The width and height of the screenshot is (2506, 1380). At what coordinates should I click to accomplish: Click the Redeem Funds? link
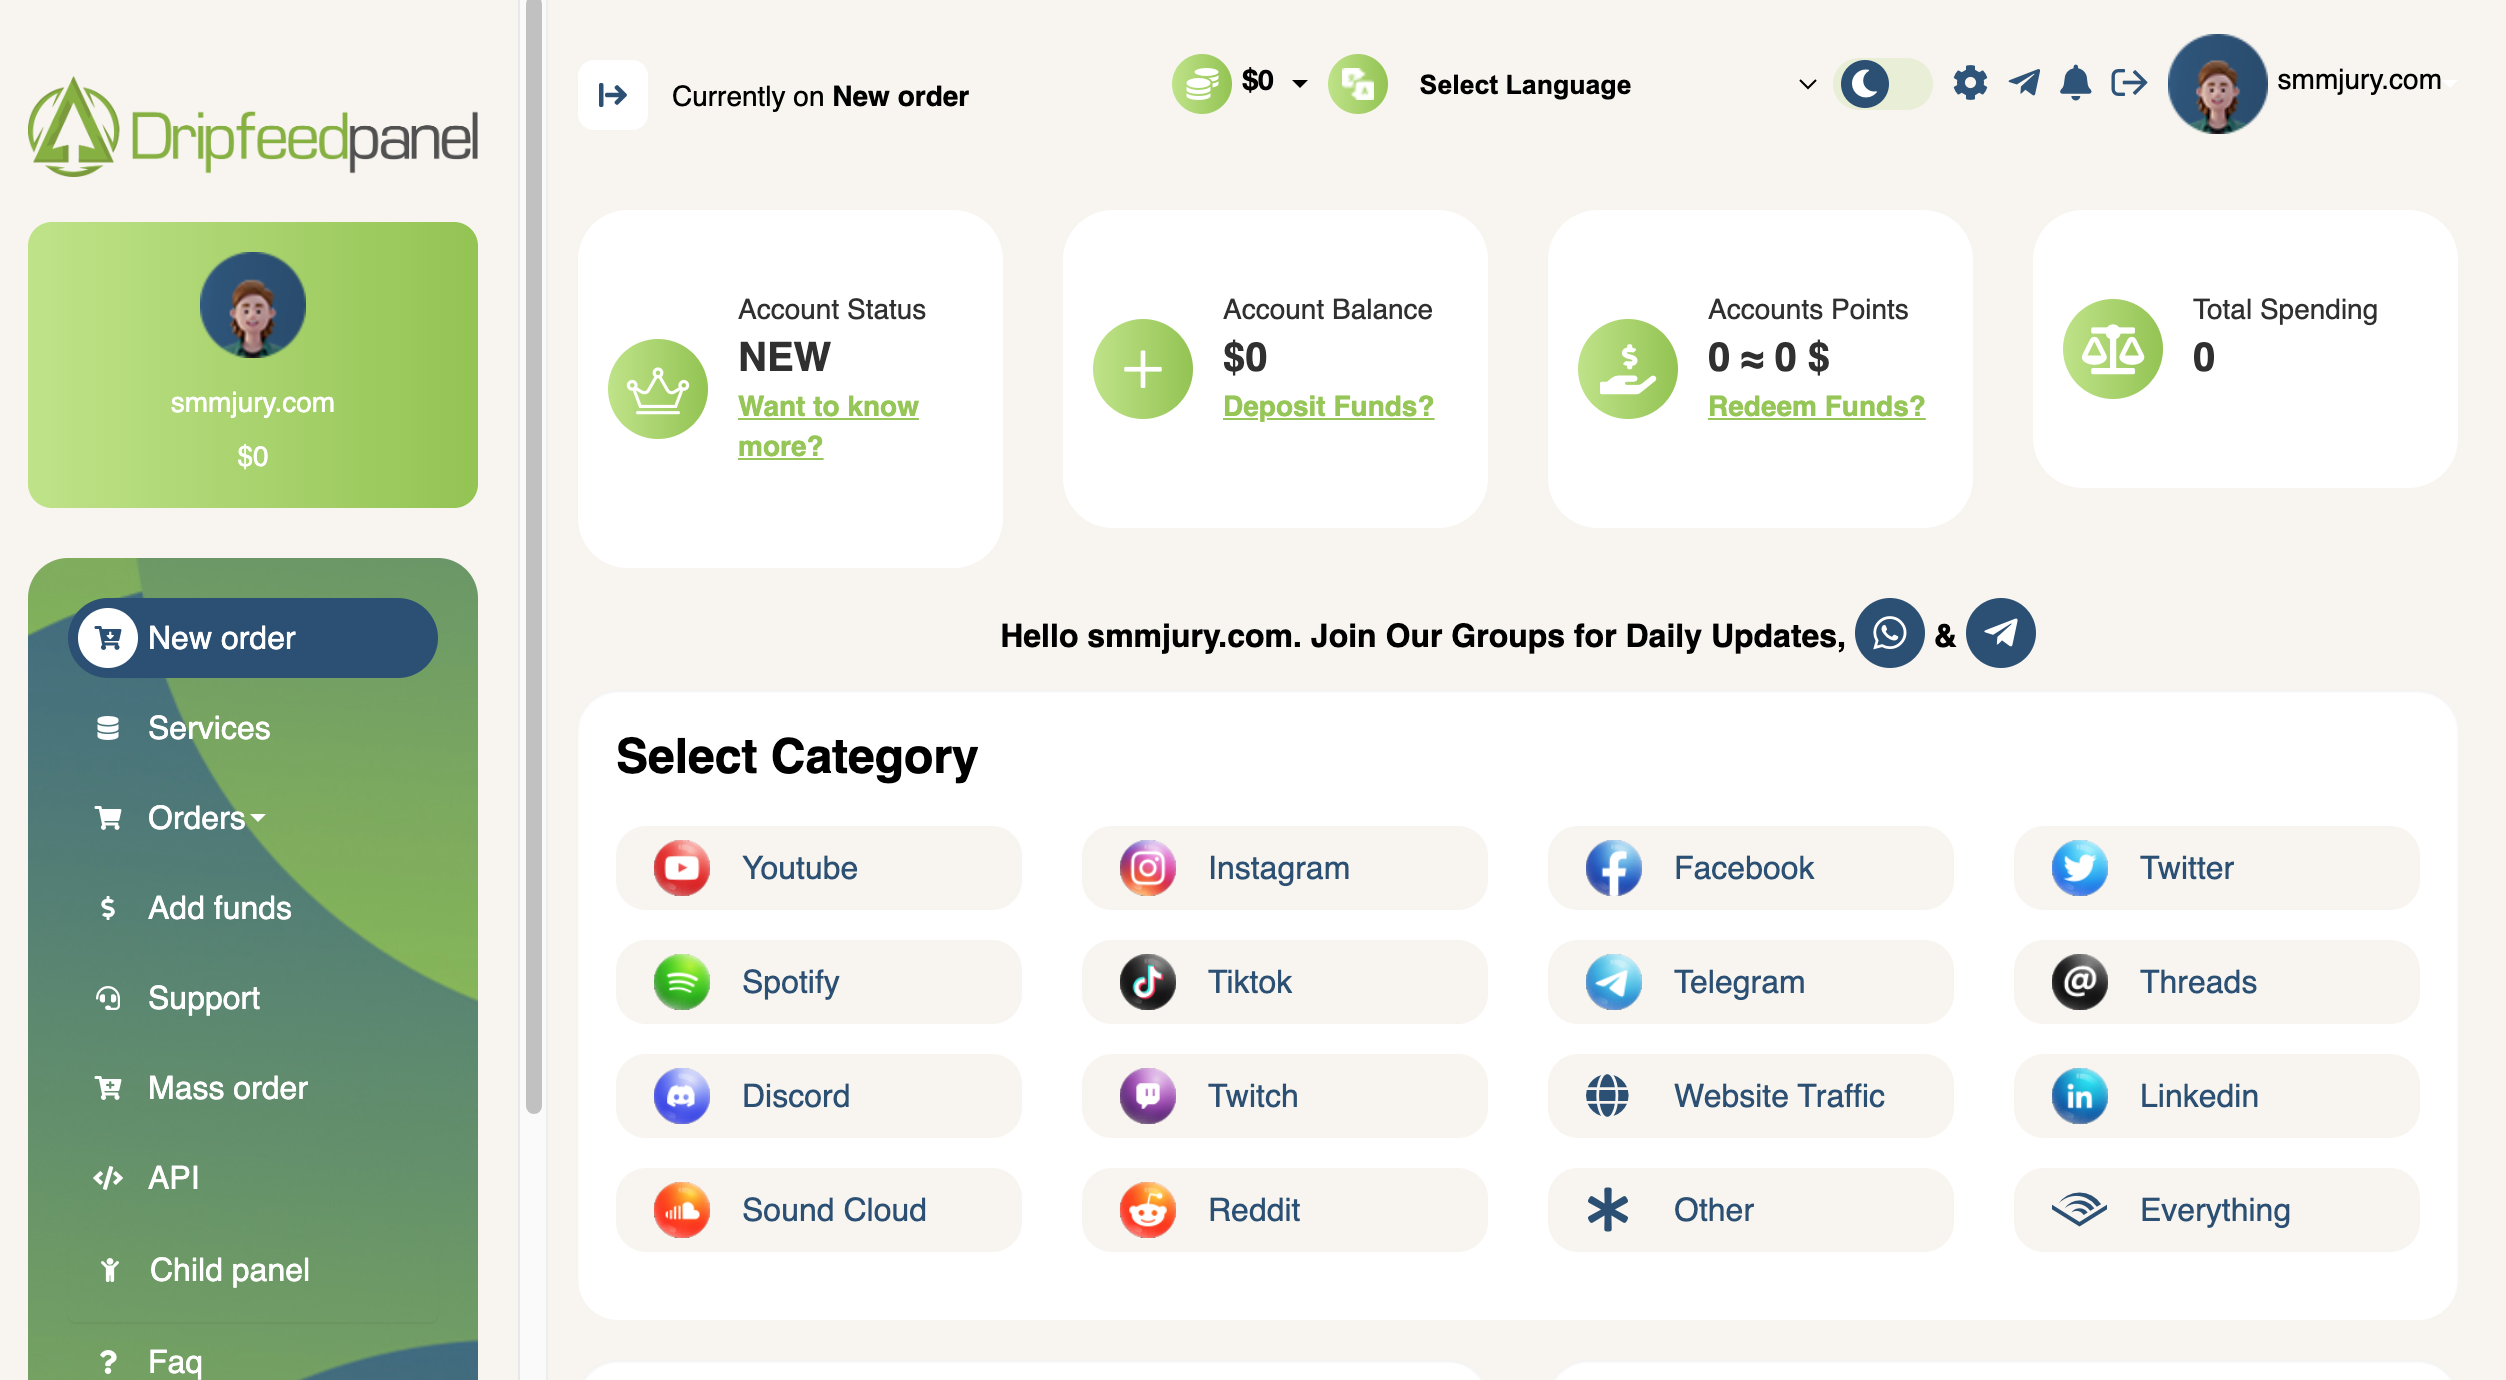coord(1816,406)
